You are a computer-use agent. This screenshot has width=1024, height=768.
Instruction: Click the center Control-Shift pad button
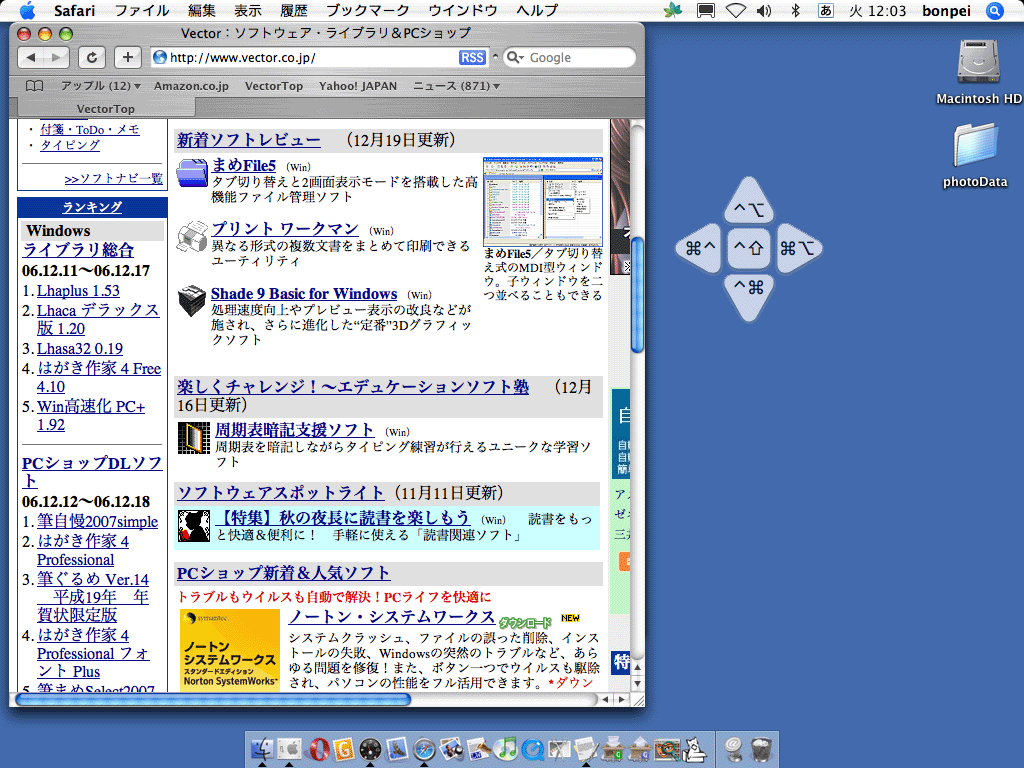748,248
